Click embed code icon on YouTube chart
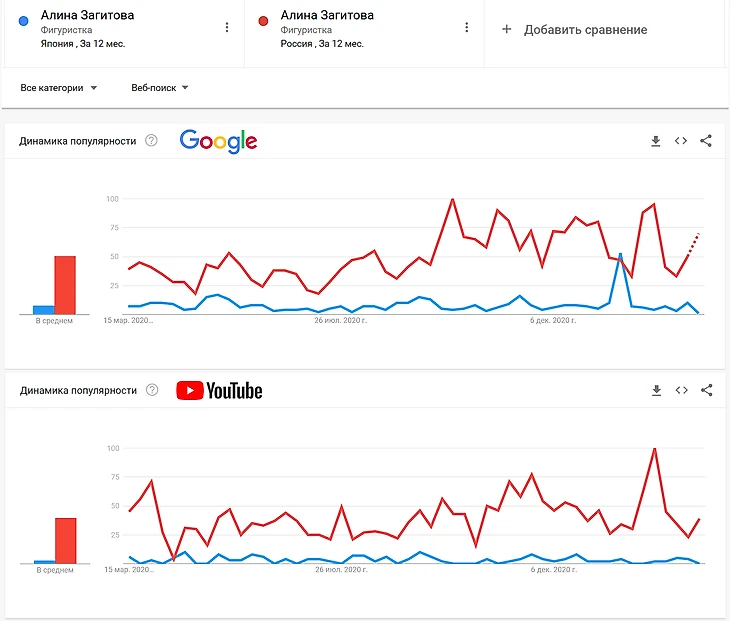 coord(681,390)
